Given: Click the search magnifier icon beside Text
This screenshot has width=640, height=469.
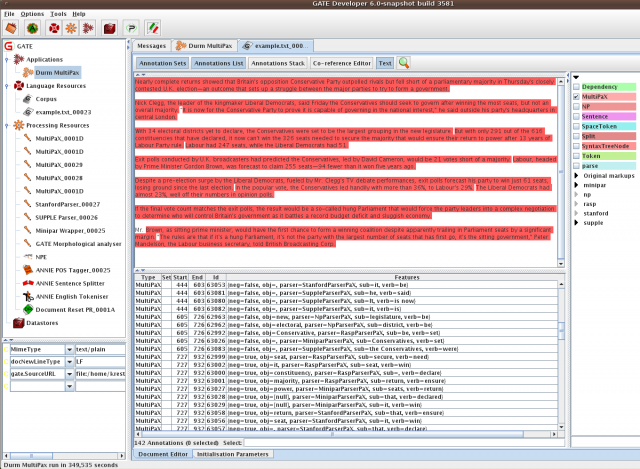Looking at the screenshot, I should [404, 62].
